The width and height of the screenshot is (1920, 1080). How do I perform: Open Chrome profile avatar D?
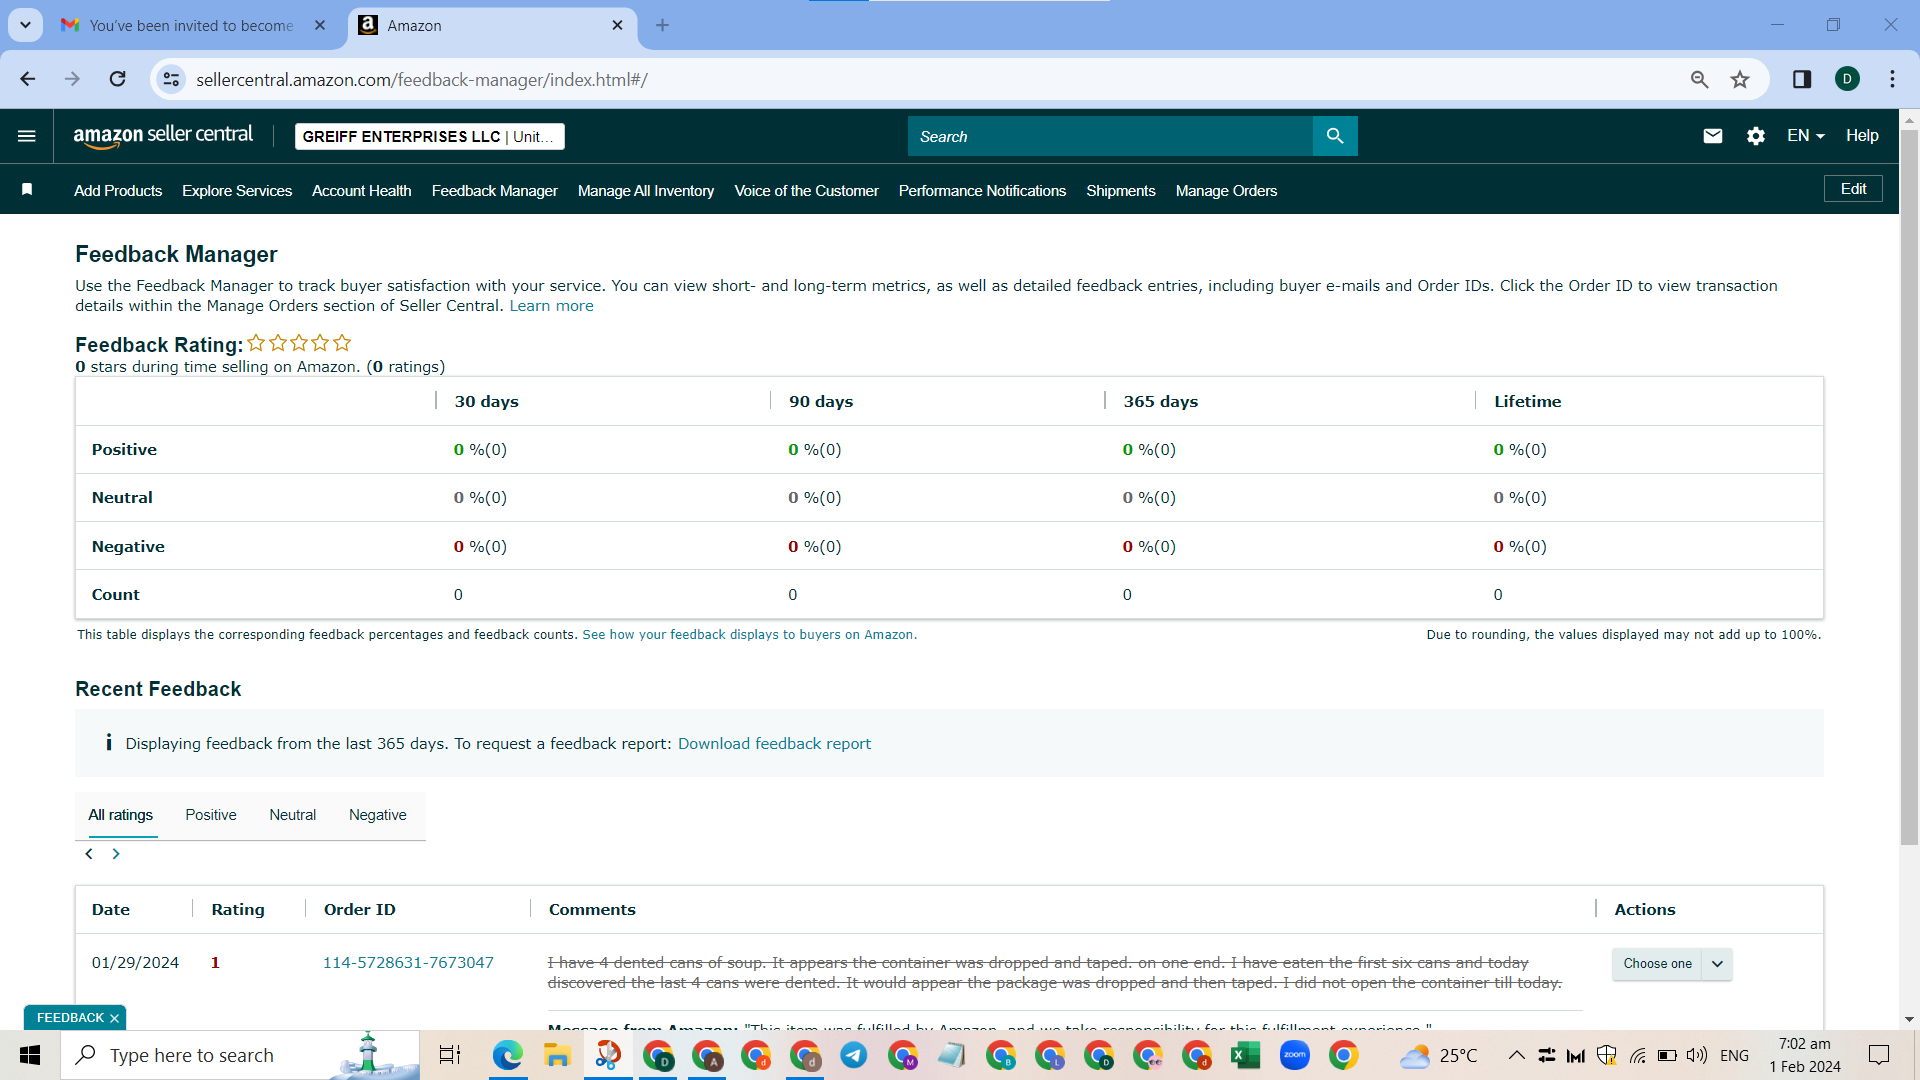[x=1847, y=79]
